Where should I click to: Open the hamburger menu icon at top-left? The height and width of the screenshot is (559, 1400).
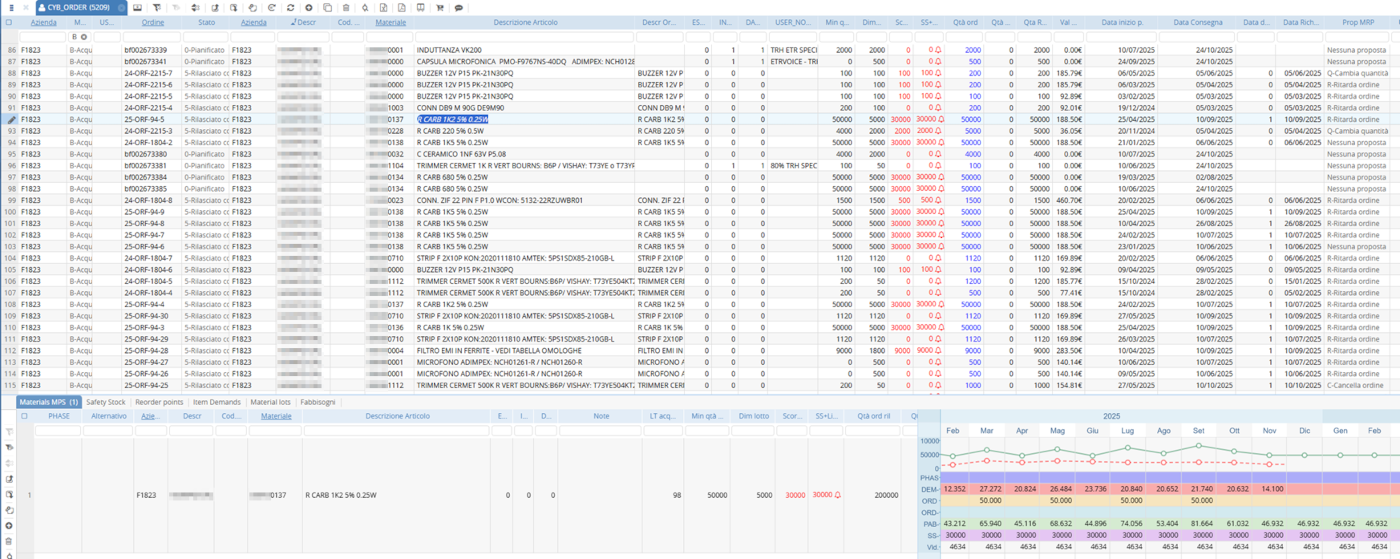[11, 7]
